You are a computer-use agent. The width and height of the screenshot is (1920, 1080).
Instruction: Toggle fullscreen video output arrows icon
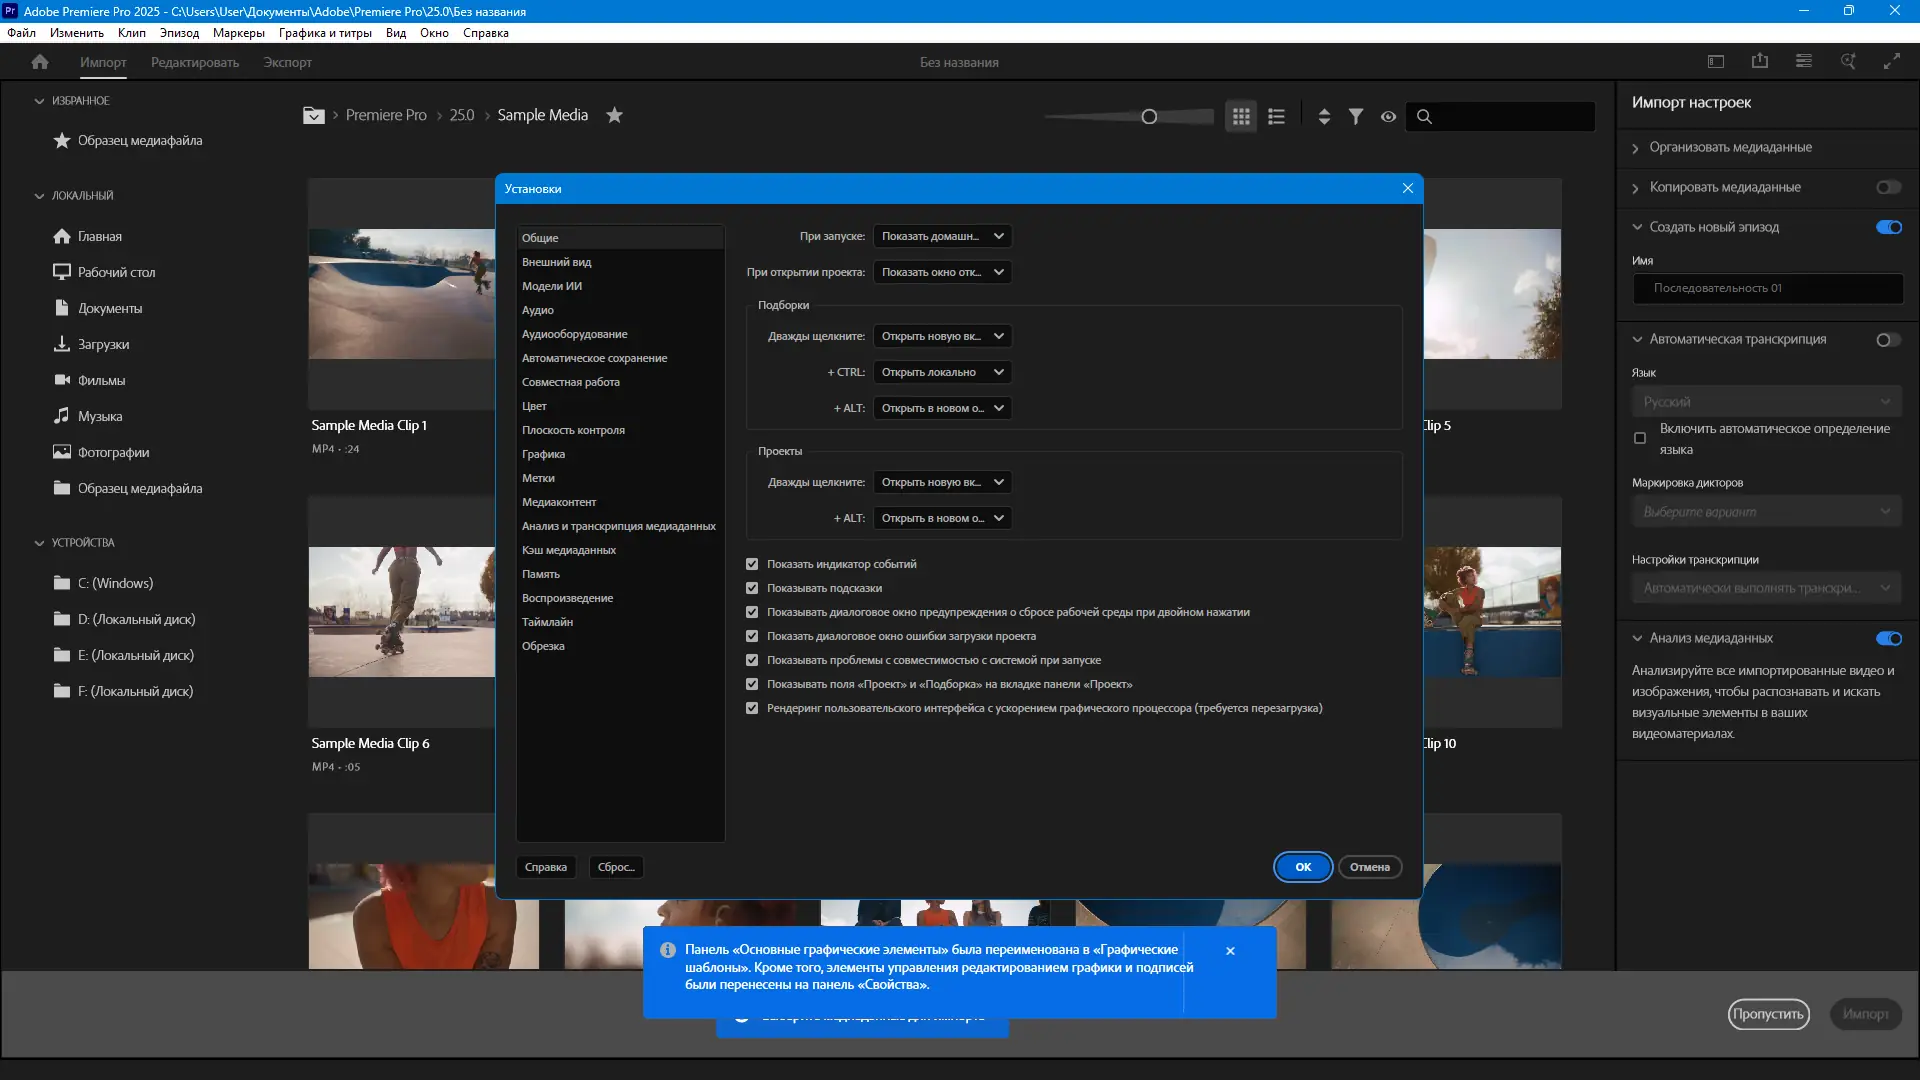point(1892,62)
